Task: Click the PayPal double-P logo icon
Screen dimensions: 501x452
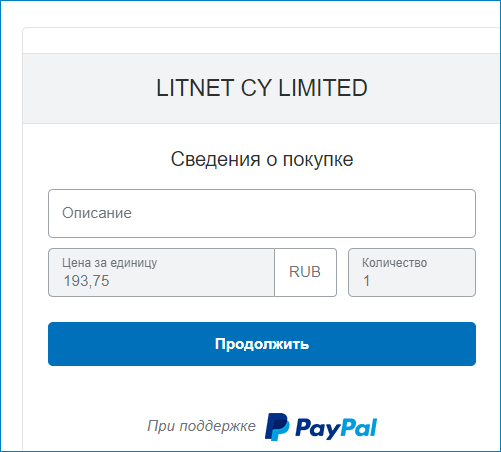Action: (277, 427)
